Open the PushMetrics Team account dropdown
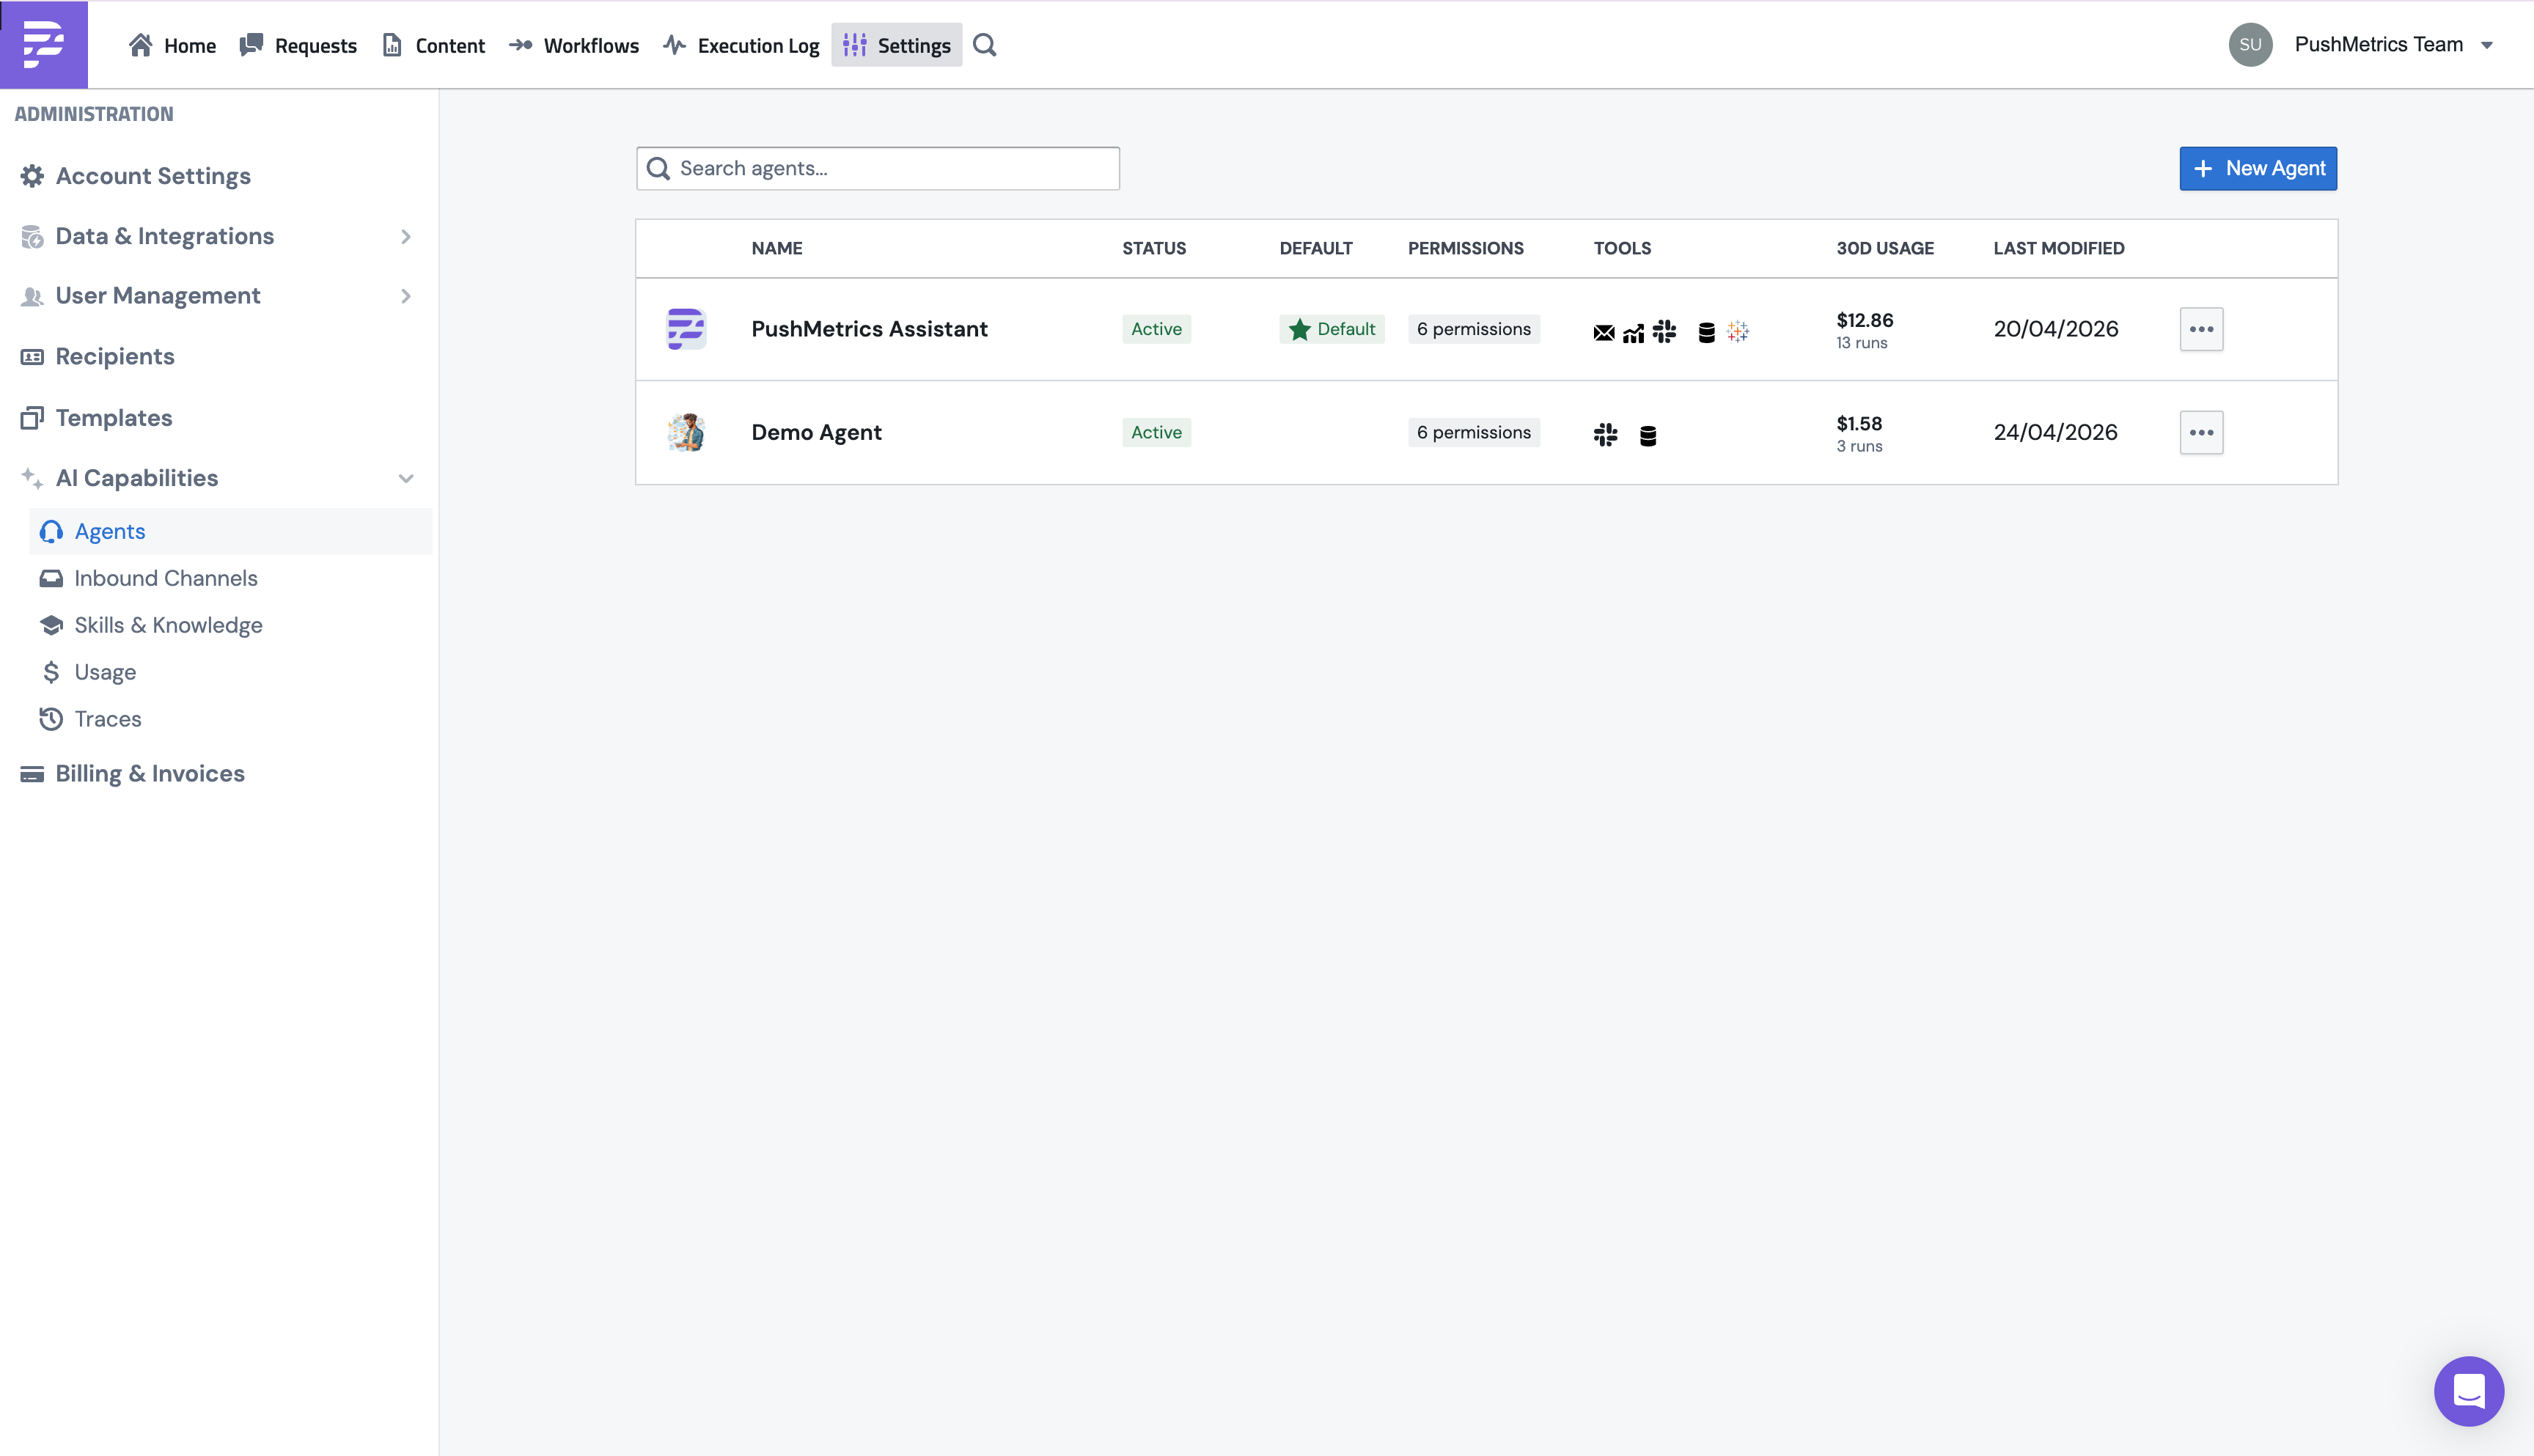The width and height of the screenshot is (2534, 1456). pyautogui.click(x=2394, y=44)
